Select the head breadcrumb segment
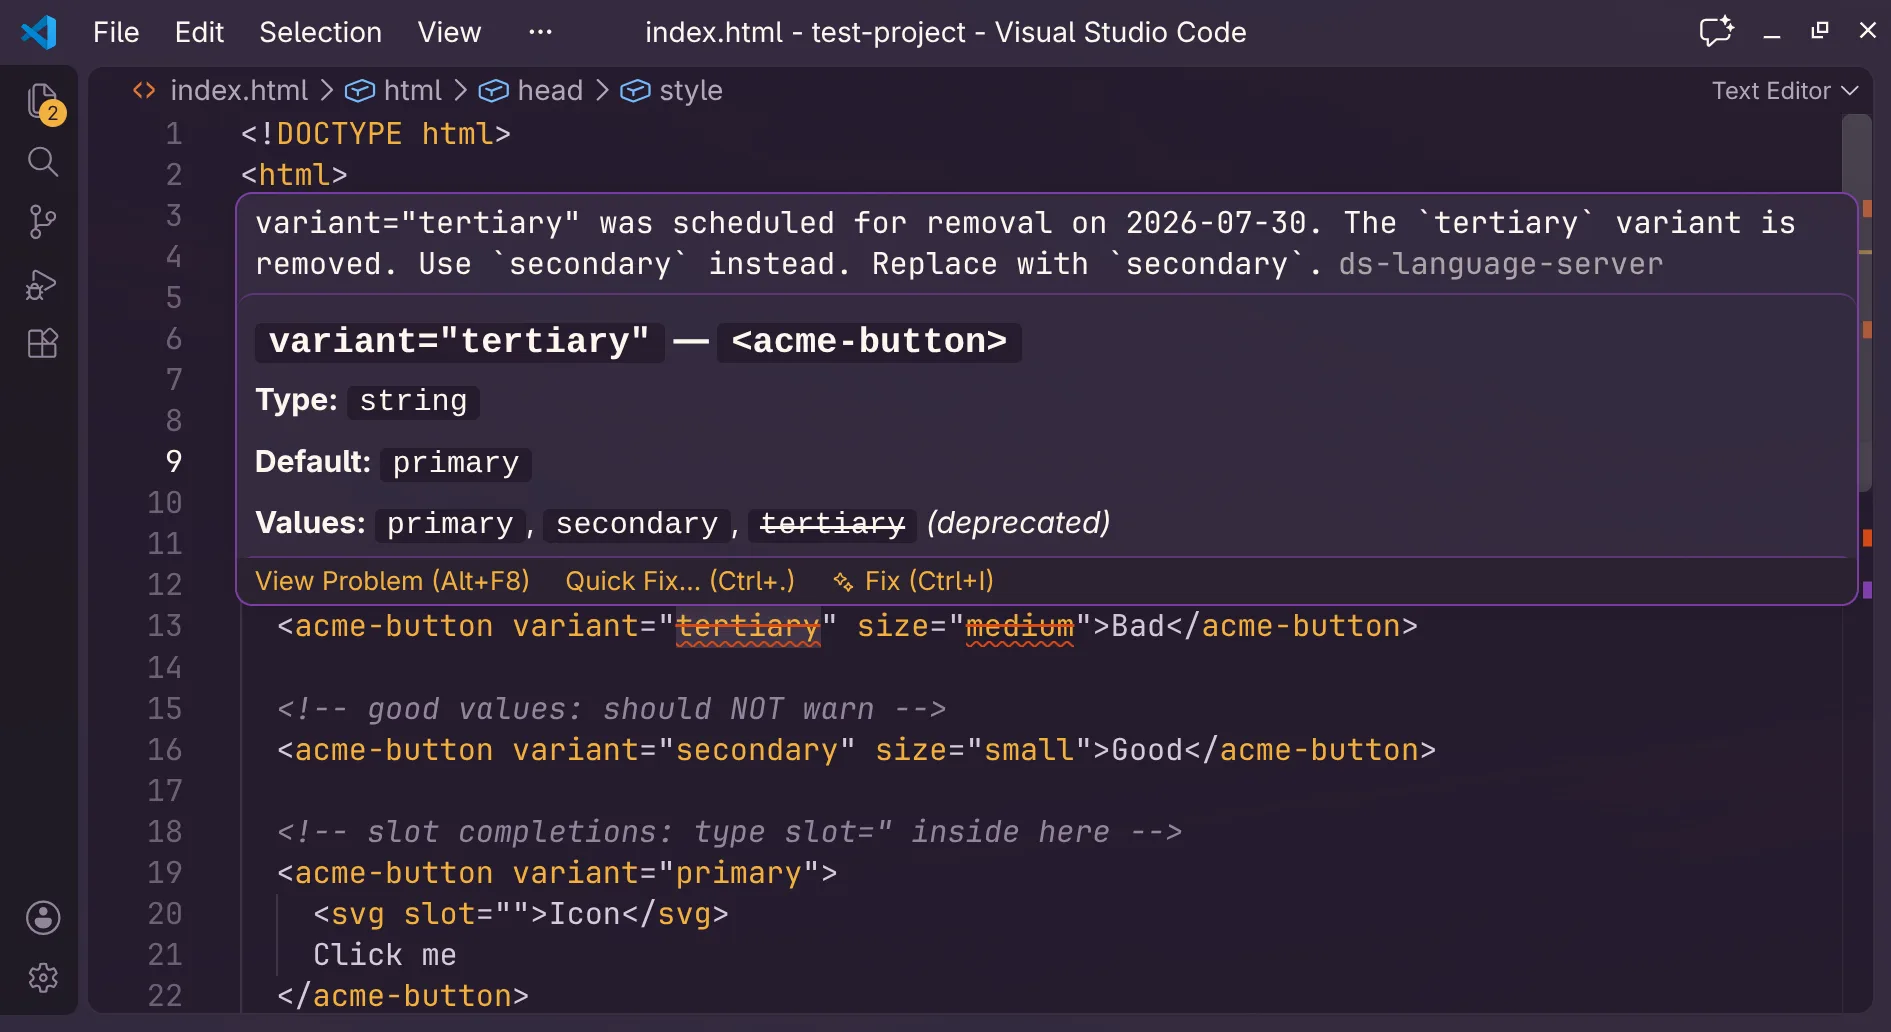This screenshot has height=1032, width=1891. 550,91
